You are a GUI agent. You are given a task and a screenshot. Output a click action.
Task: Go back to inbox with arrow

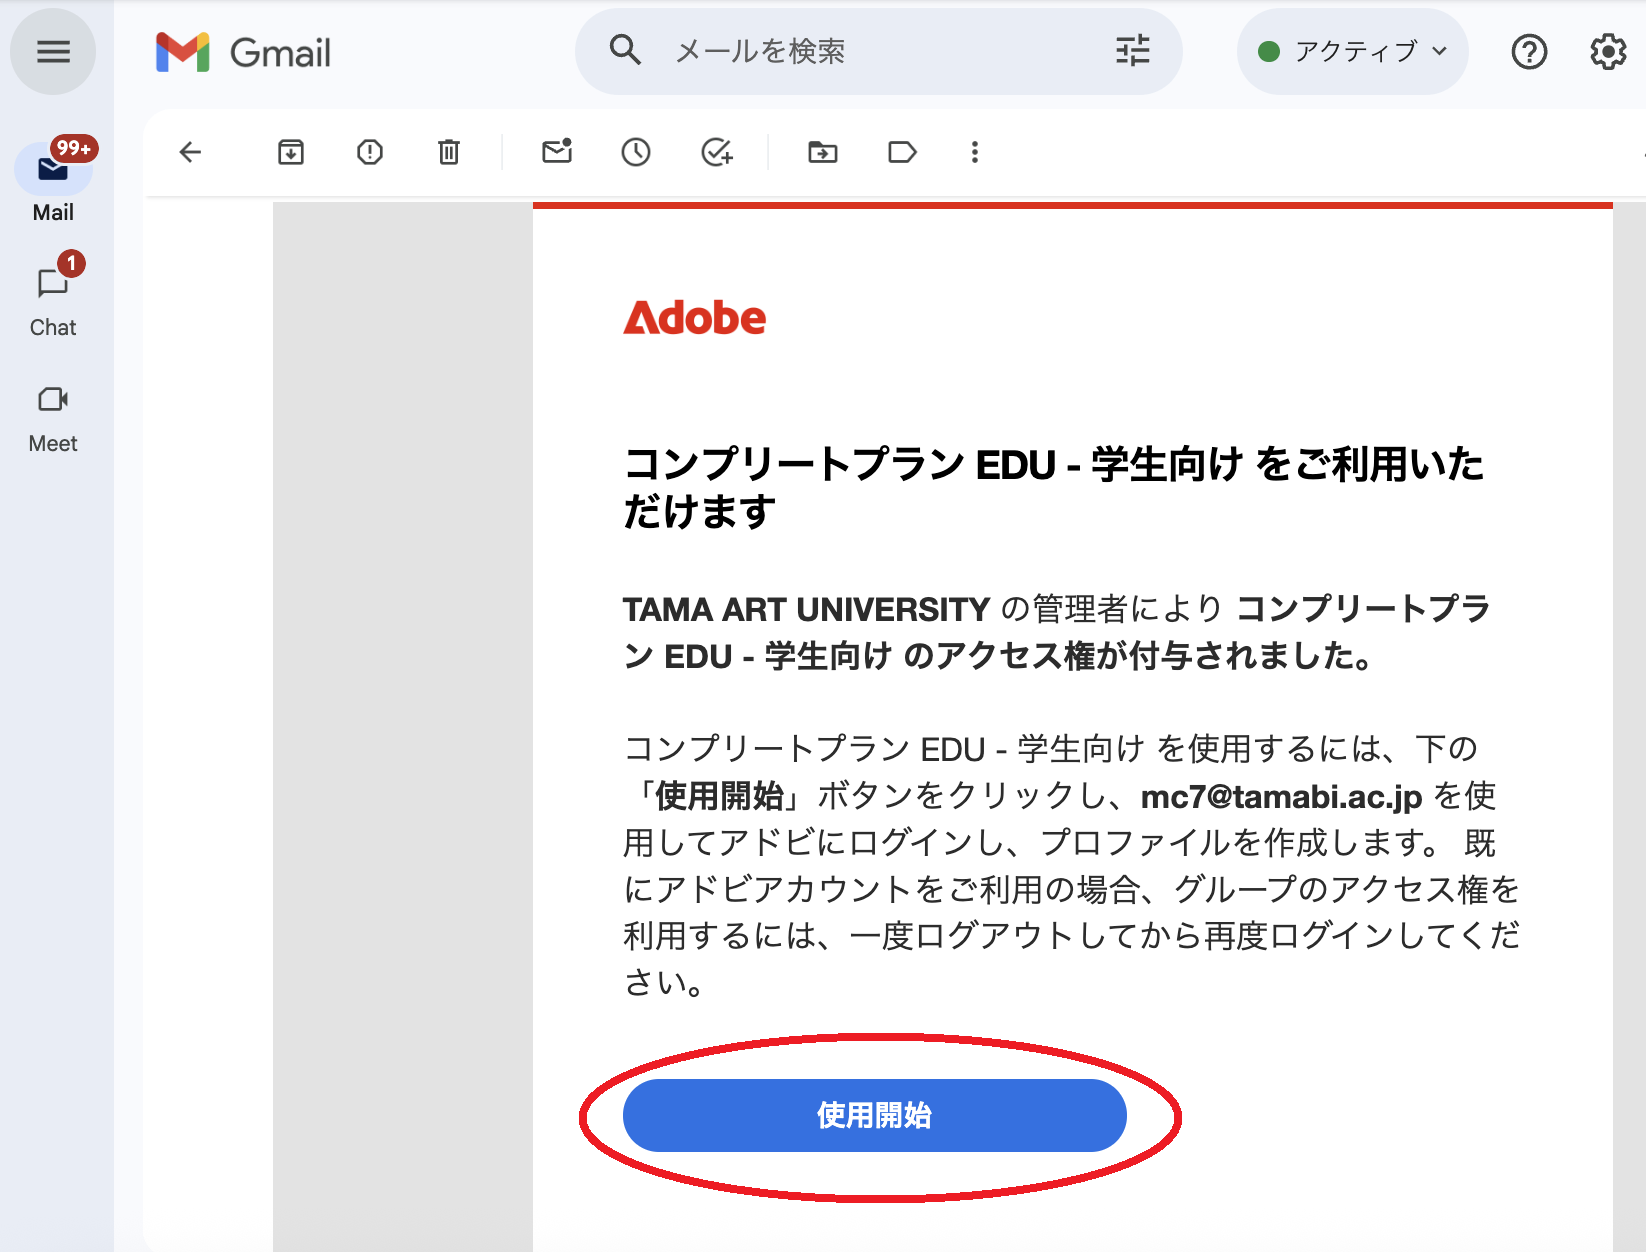(x=190, y=152)
